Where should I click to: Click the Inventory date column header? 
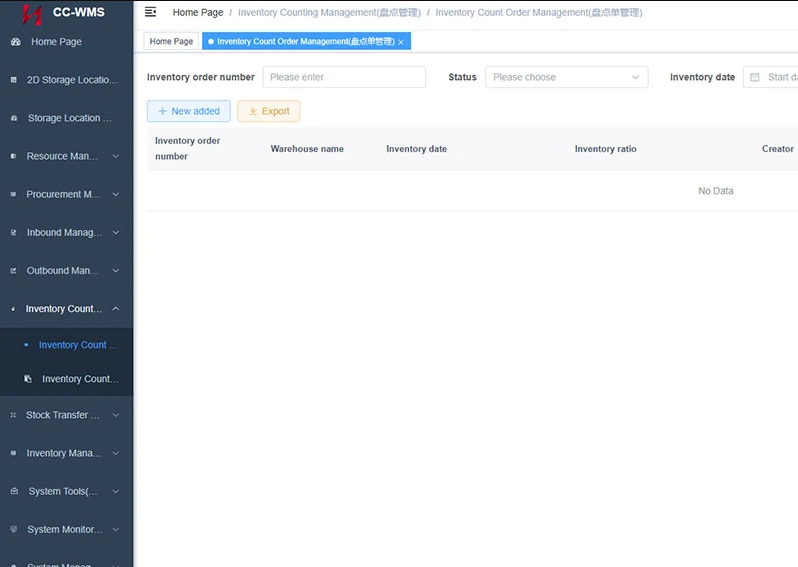[x=416, y=149]
